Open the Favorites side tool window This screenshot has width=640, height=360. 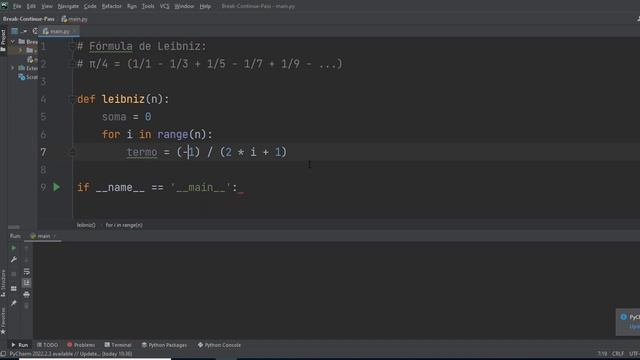coord(3,321)
